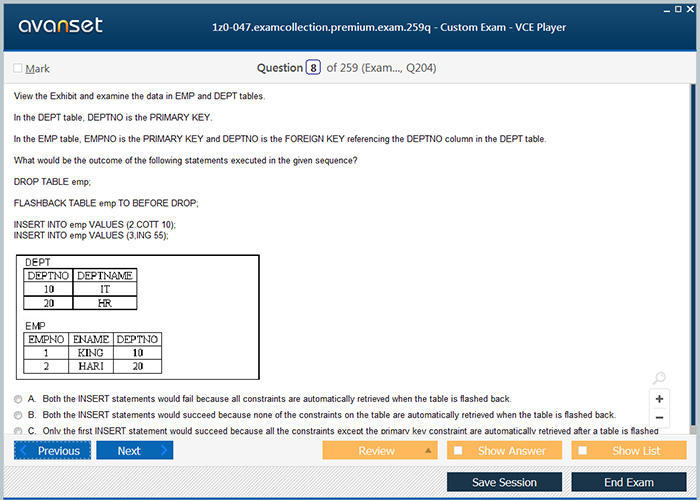Click the exhibit image of DEPT and EMP tables
The width and height of the screenshot is (700, 500).
(x=138, y=317)
